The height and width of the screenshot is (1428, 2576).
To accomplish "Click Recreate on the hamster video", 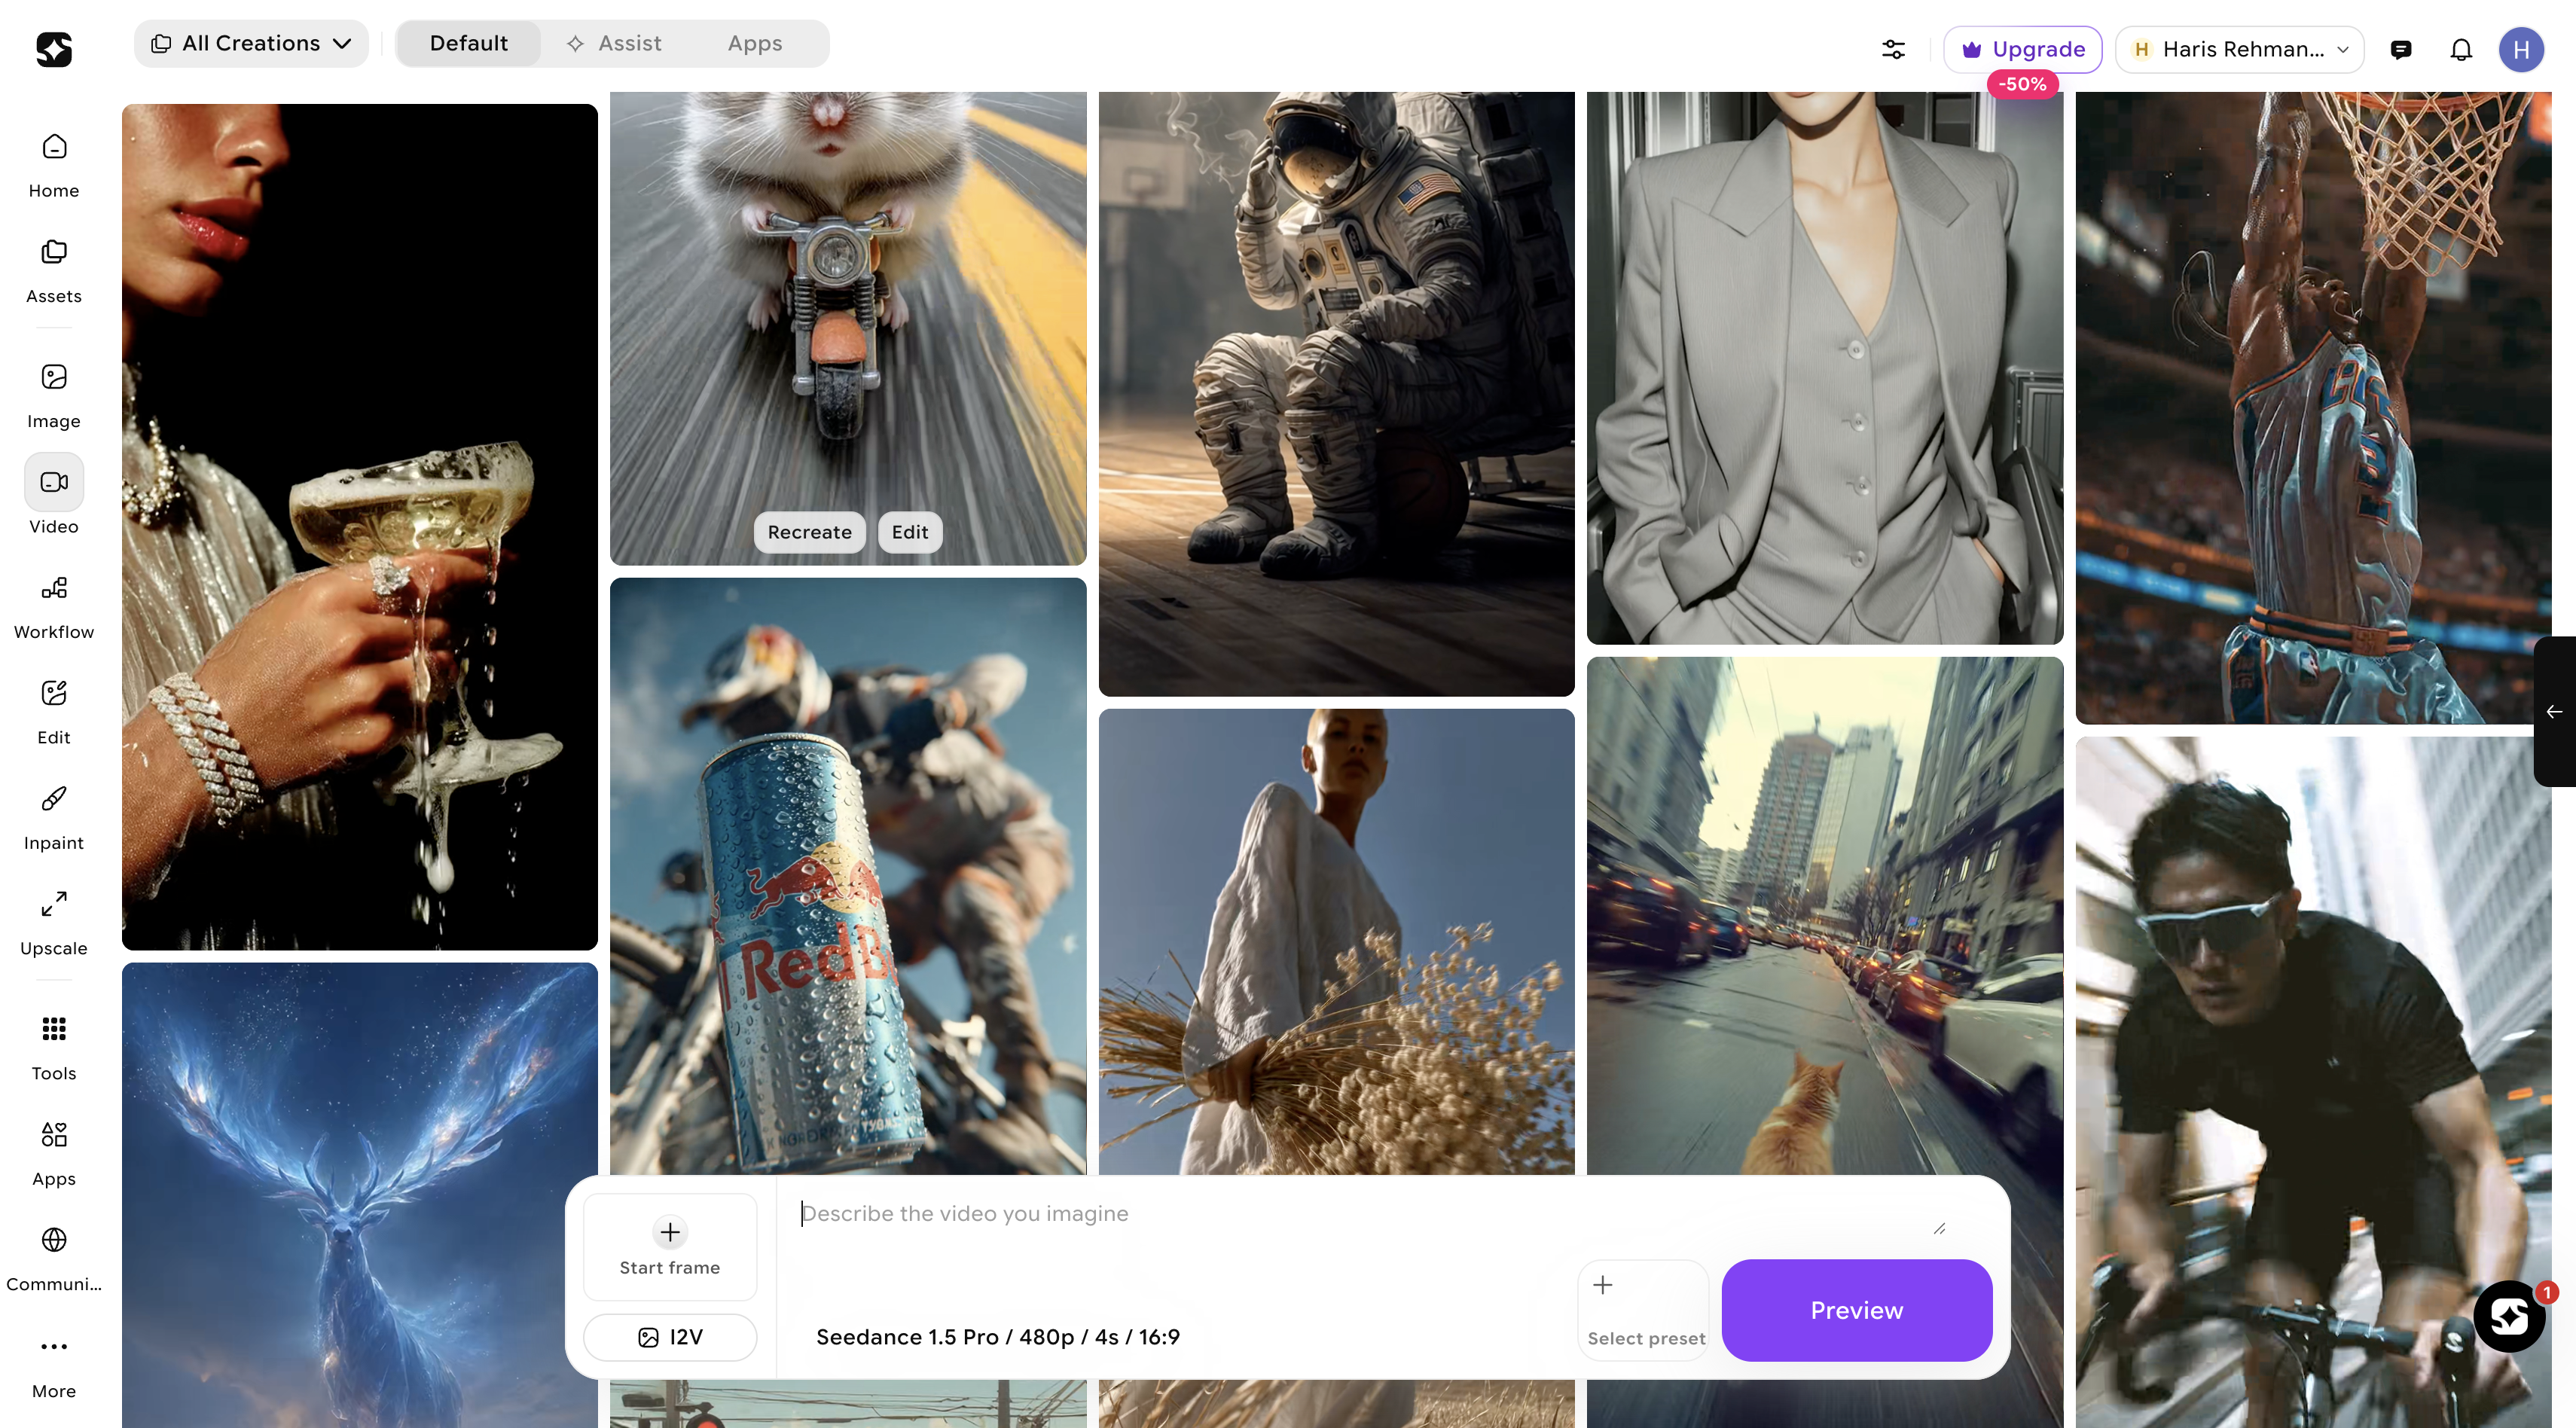I will 809,532.
